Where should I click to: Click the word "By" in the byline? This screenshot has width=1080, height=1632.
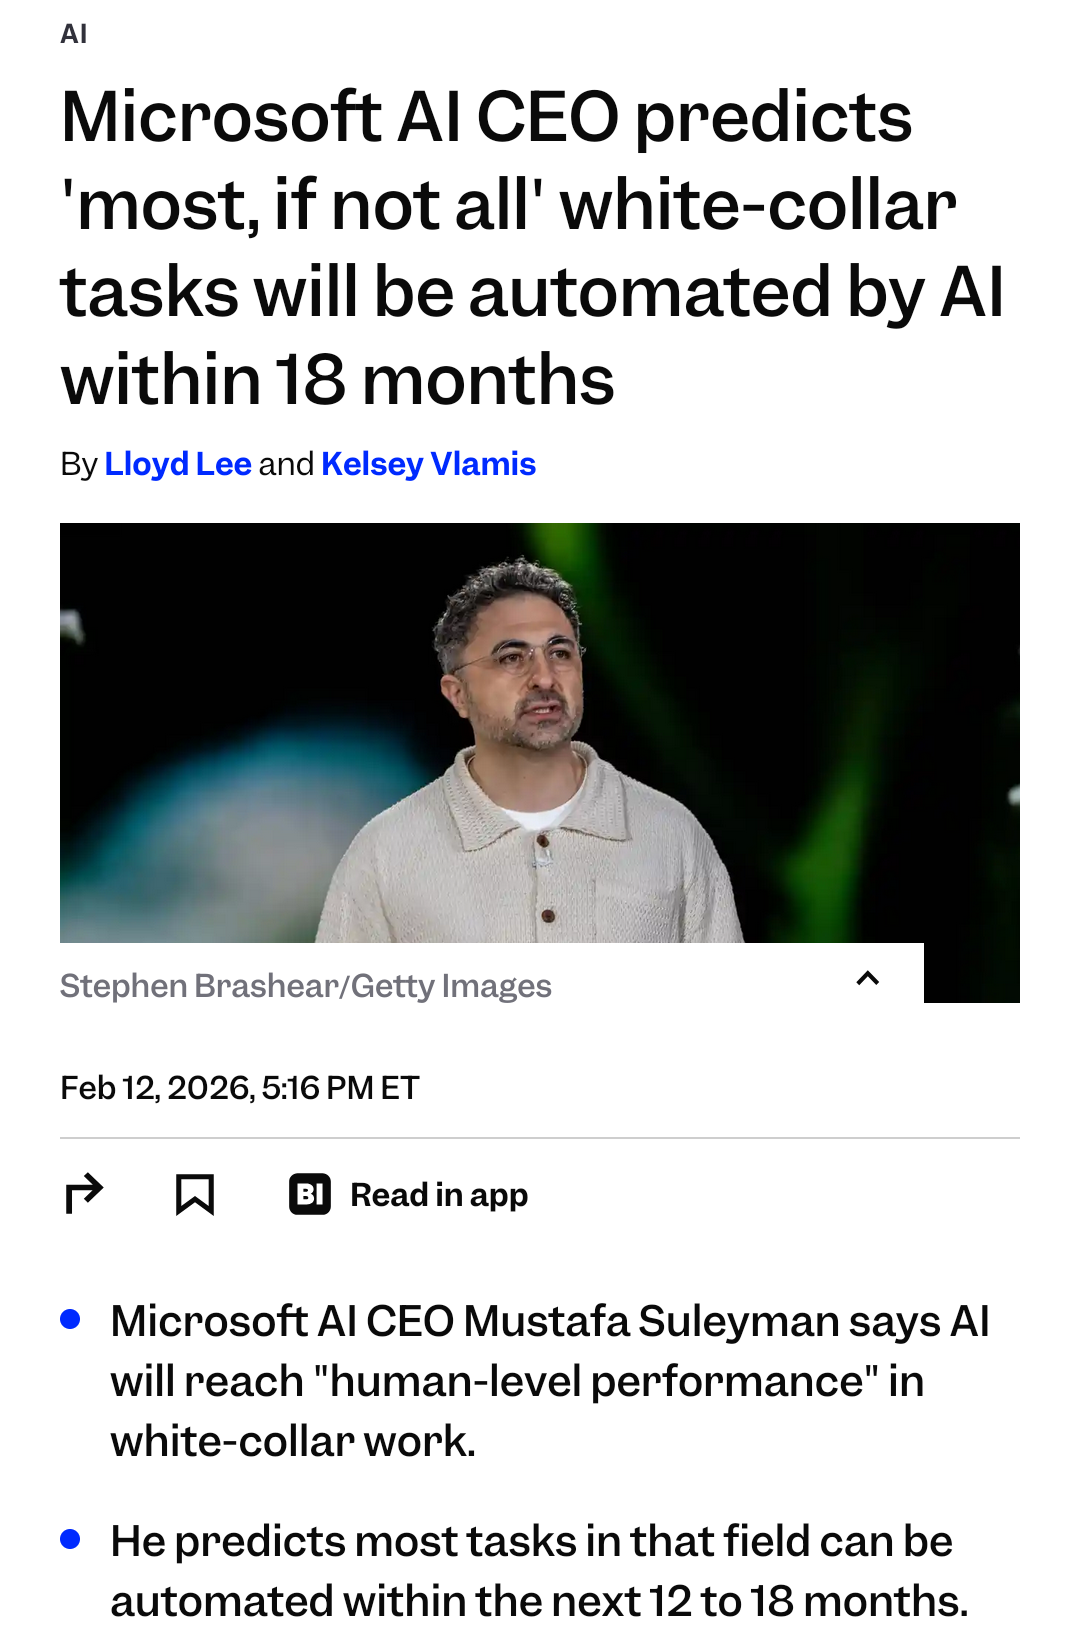(x=78, y=464)
